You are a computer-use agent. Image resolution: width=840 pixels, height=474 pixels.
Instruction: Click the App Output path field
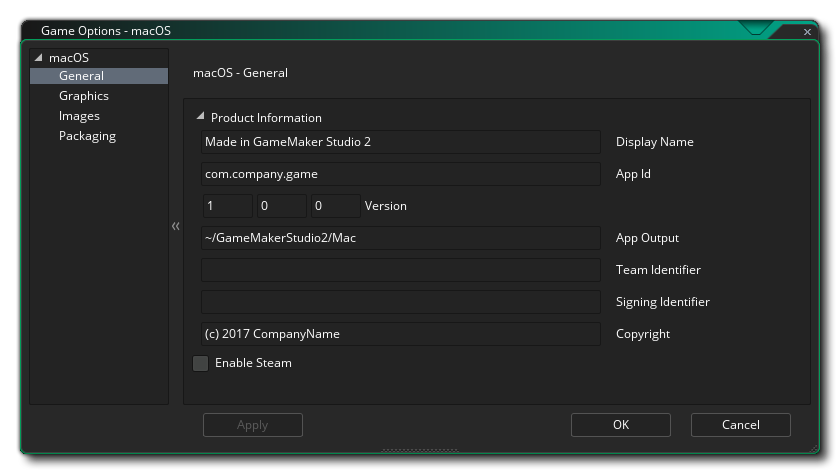pyautogui.click(x=400, y=238)
